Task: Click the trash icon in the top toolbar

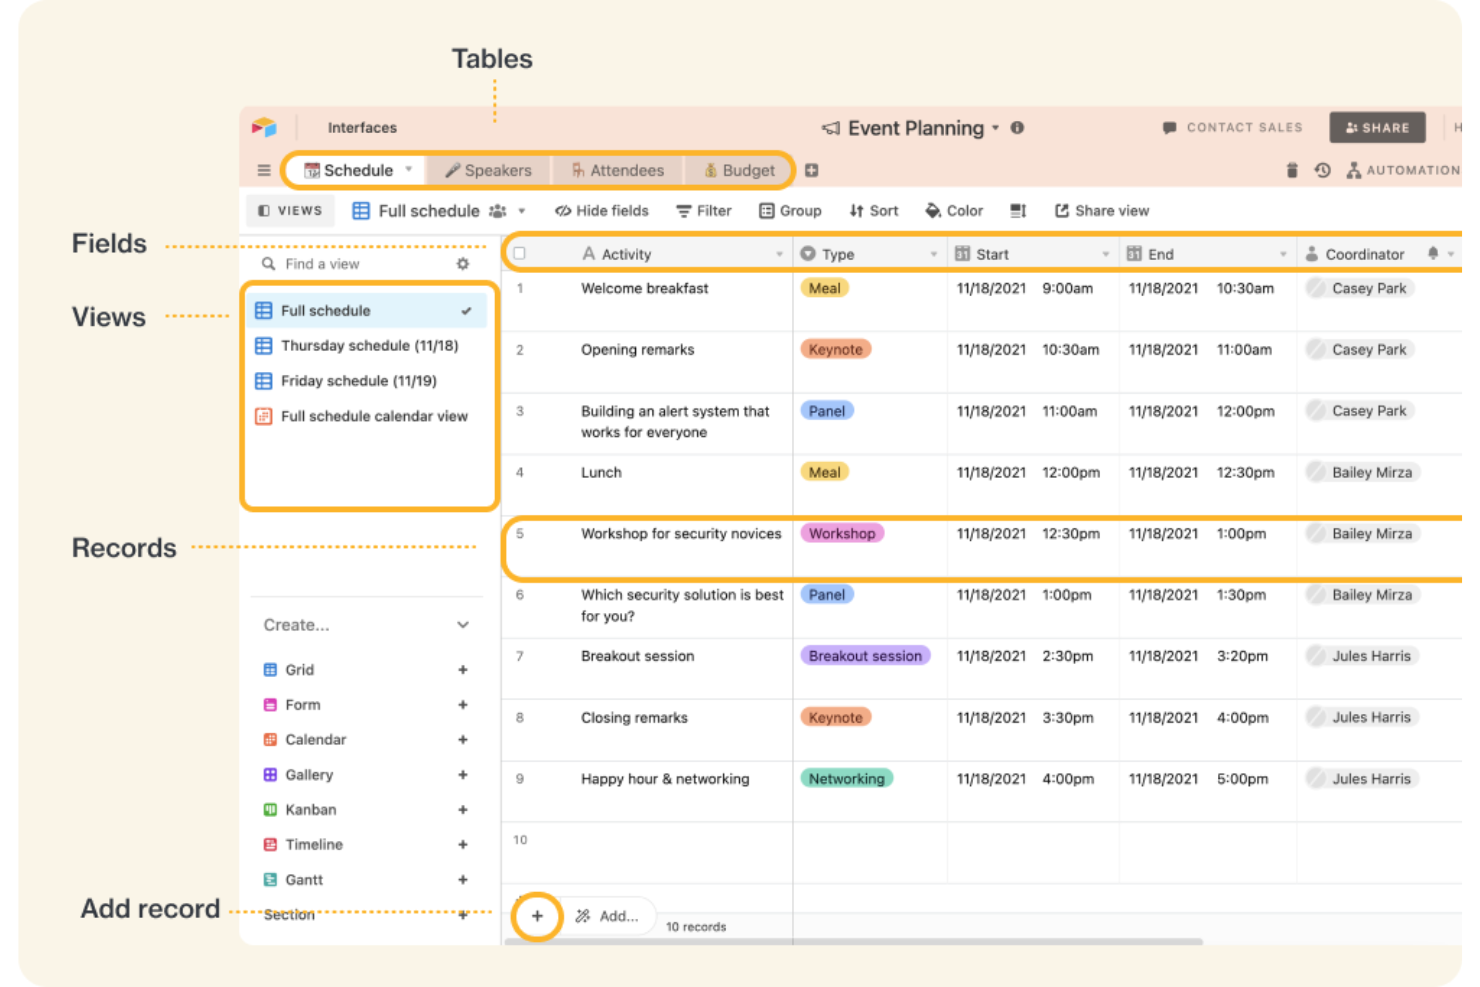Action: coord(1291,170)
